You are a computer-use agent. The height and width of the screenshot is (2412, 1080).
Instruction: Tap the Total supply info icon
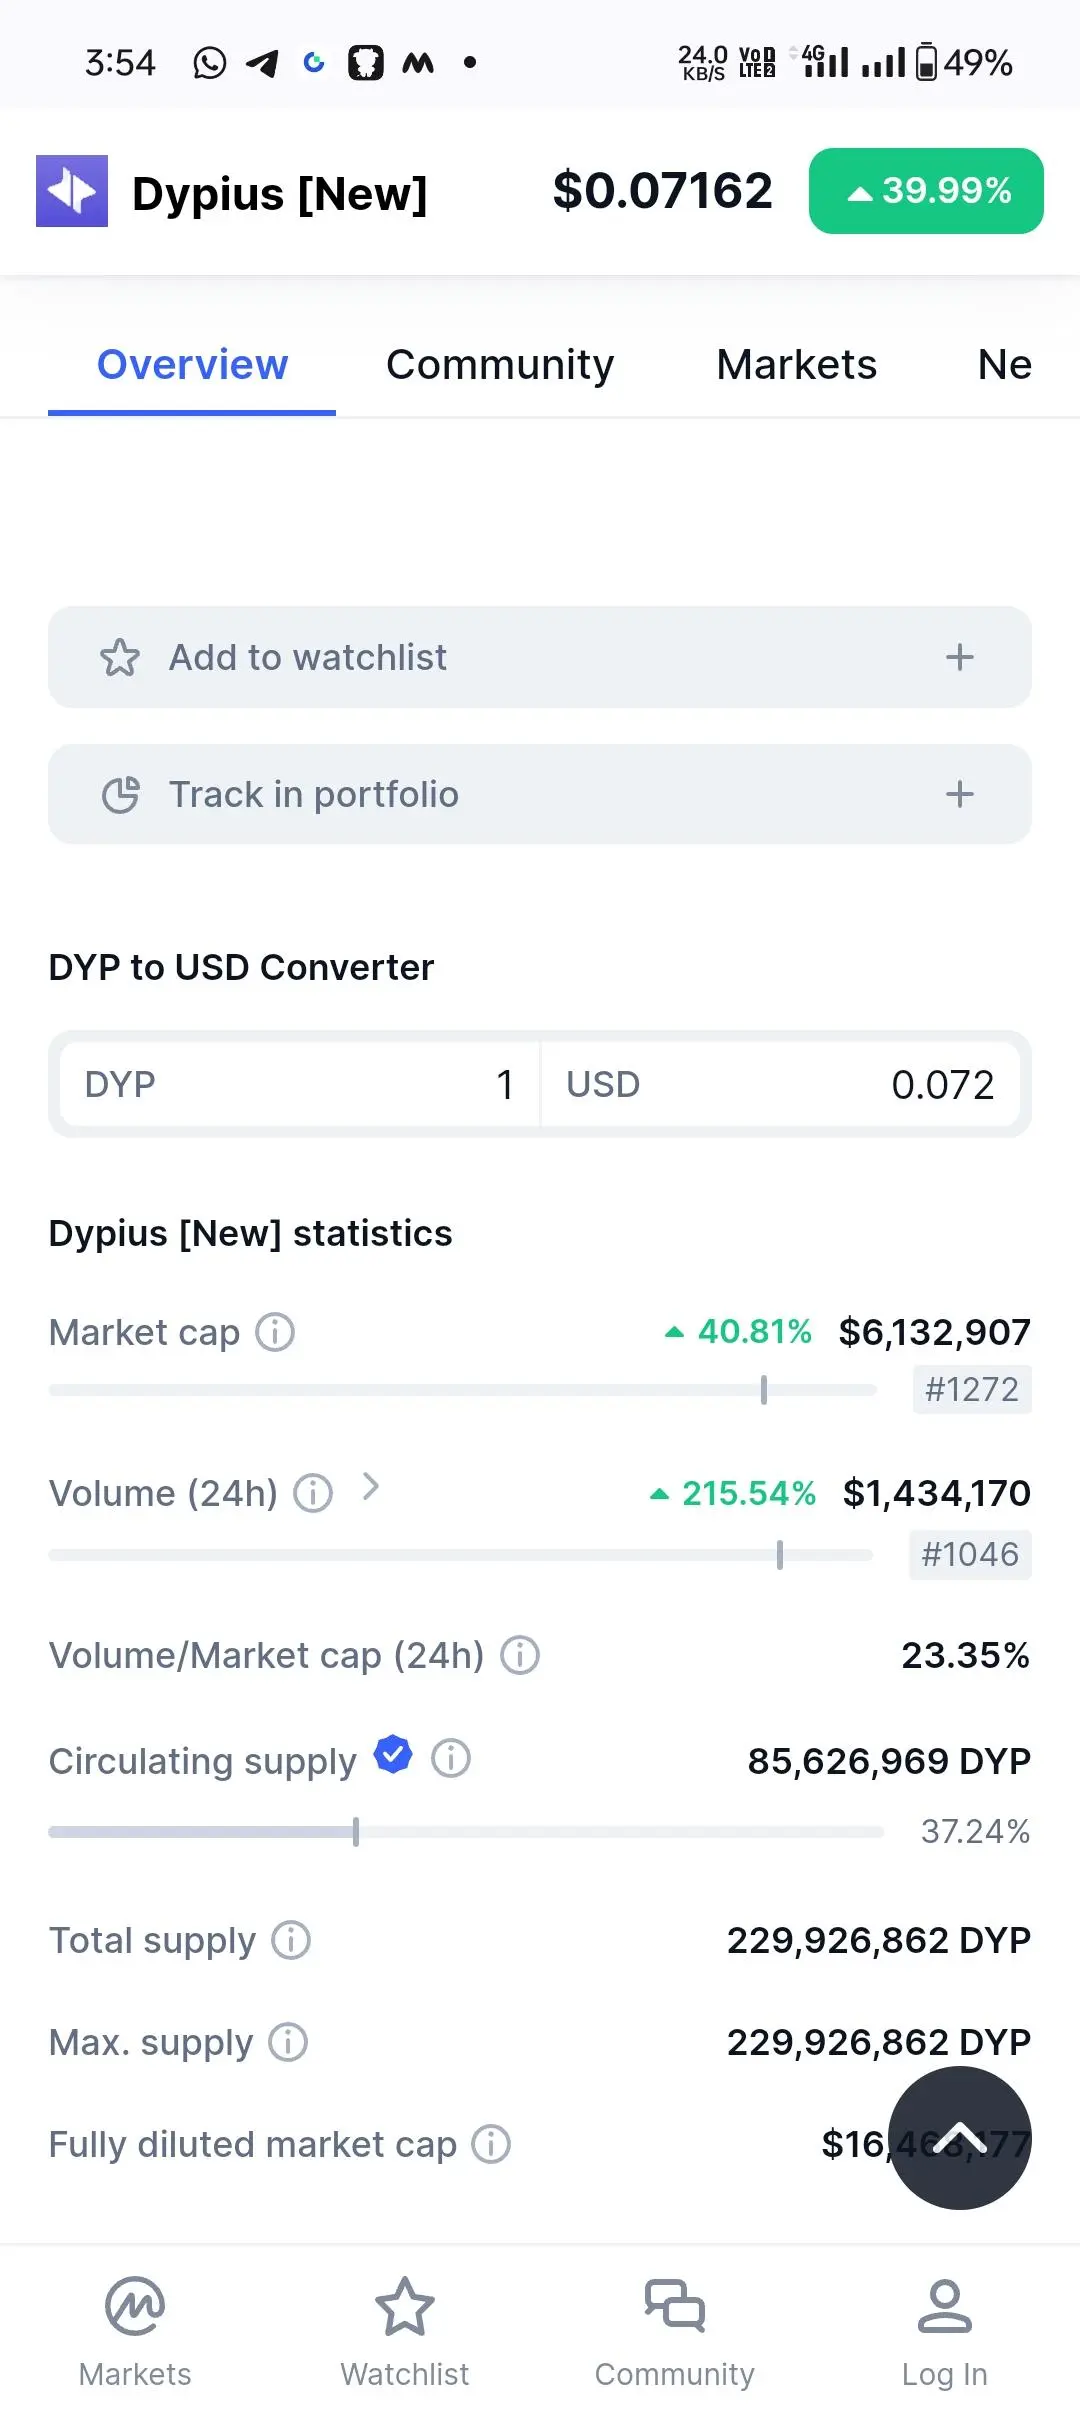point(292,1940)
